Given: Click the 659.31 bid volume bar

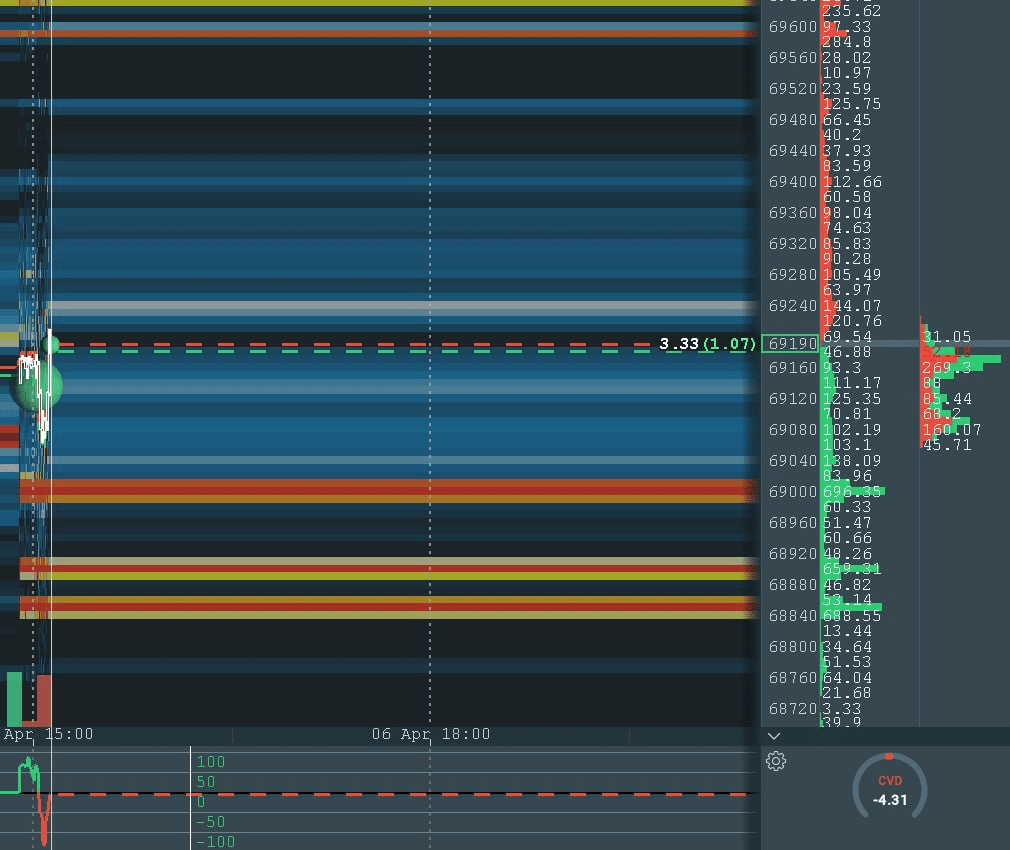Looking at the screenshot, I should pyautogui.click(x=852, y=569).
